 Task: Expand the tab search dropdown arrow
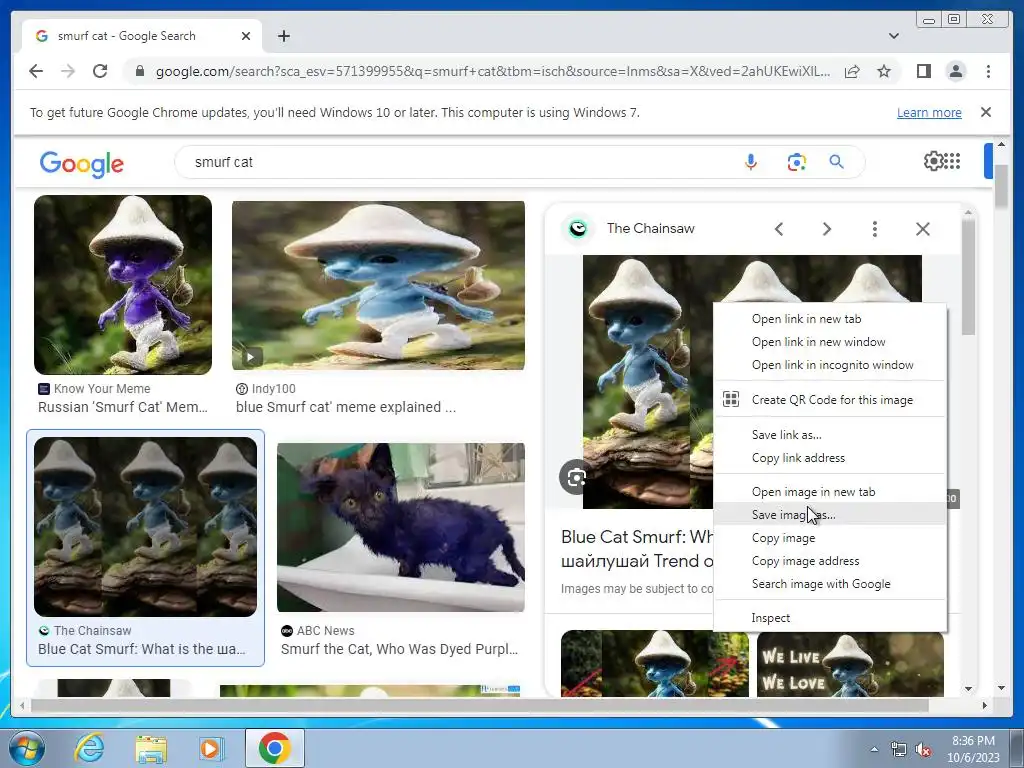(894, 36)
